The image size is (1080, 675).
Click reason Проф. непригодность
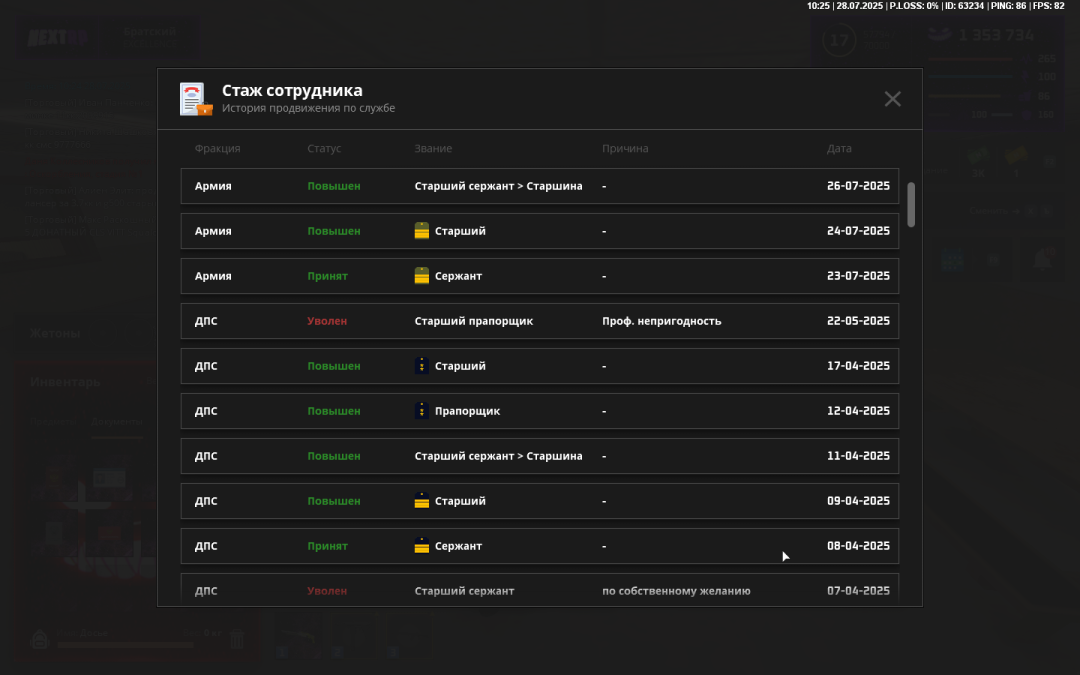pyautogui.click(x=661, y=321)
